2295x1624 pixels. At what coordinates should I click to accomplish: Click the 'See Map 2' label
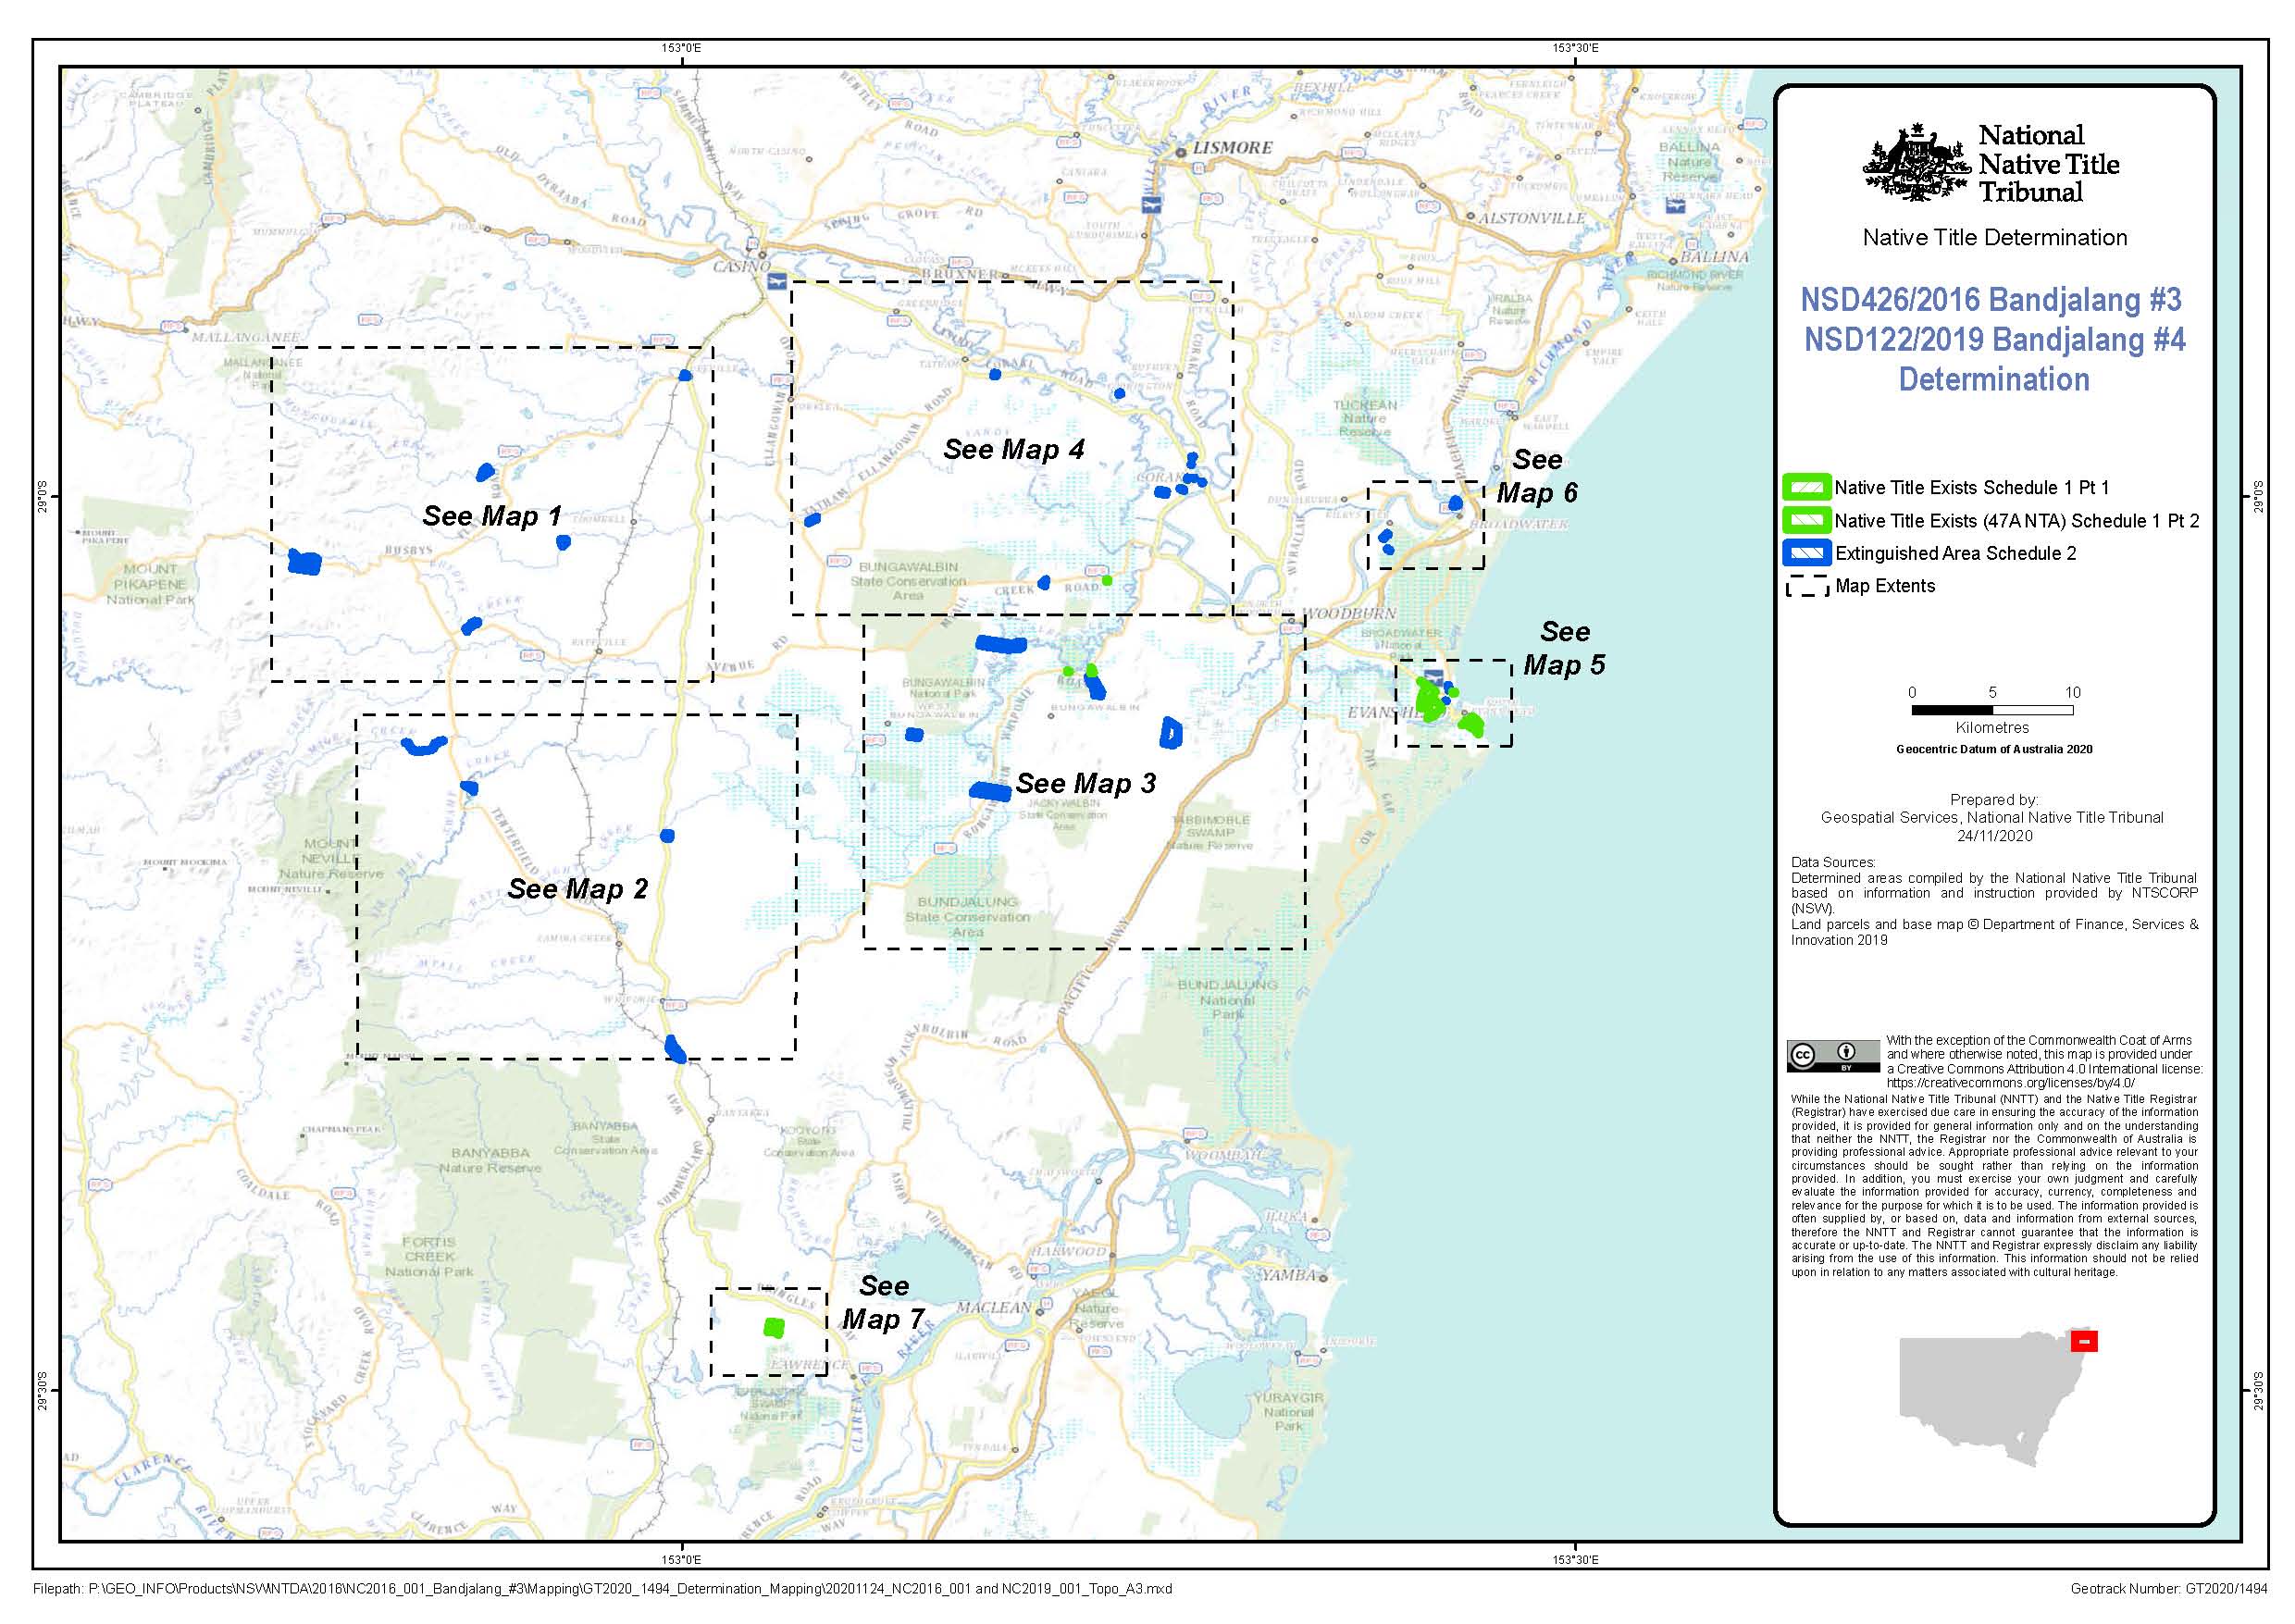577,889
